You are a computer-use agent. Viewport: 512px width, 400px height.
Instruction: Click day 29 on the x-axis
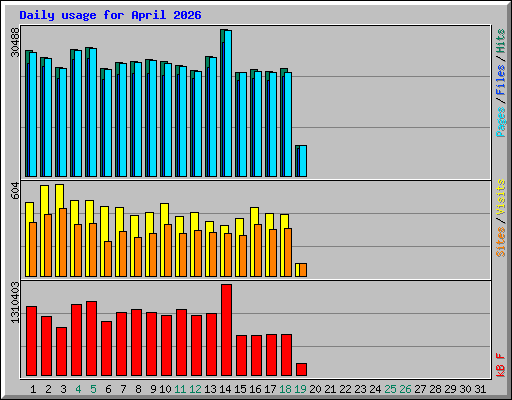coord(450,389)
